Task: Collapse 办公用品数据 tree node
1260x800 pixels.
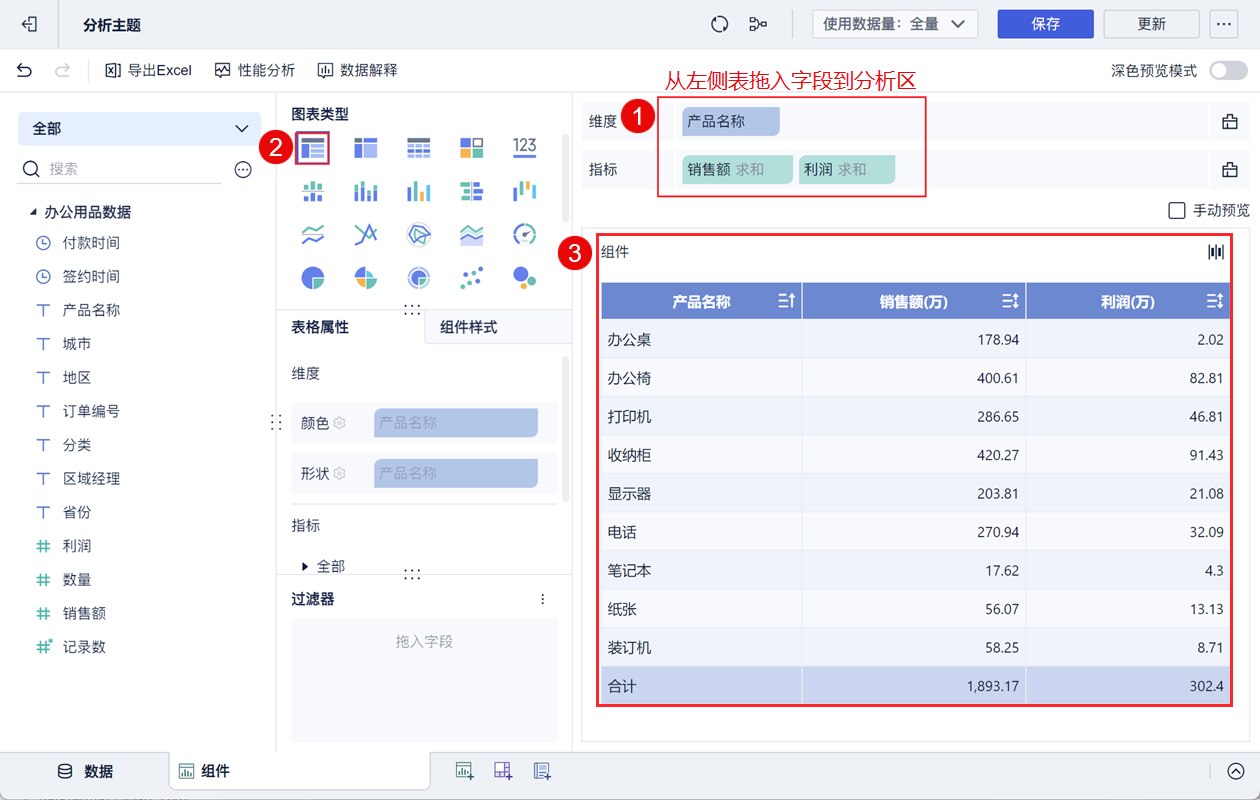Action: coord(31,212)
